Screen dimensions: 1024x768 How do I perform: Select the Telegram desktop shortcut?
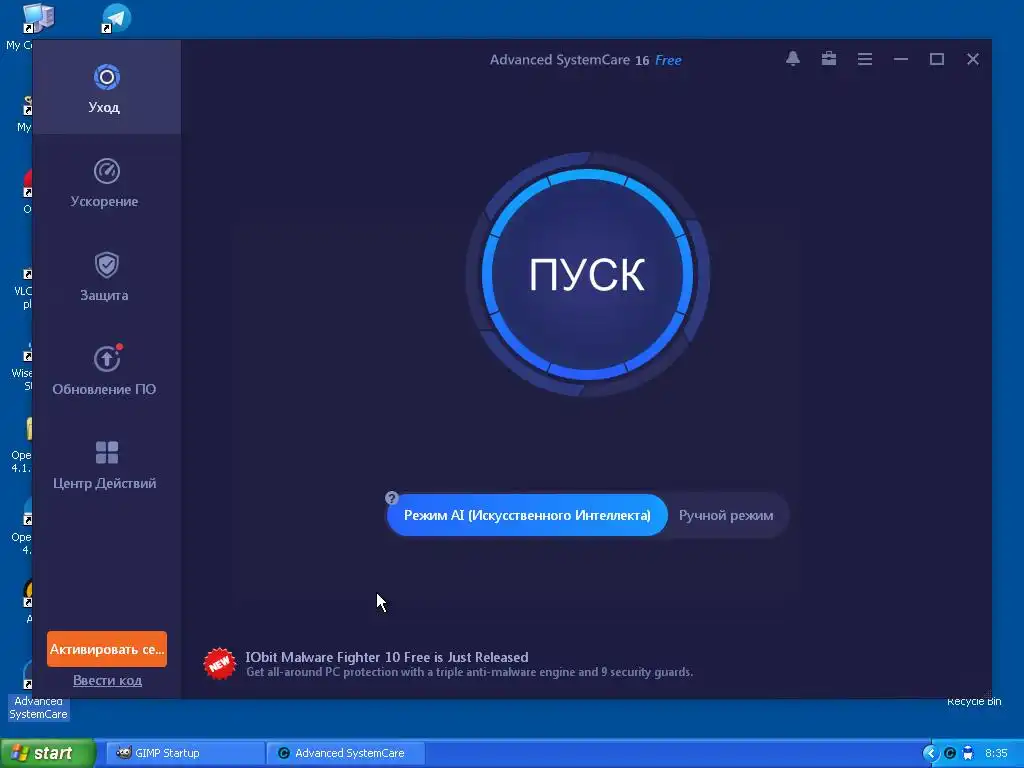116,18
